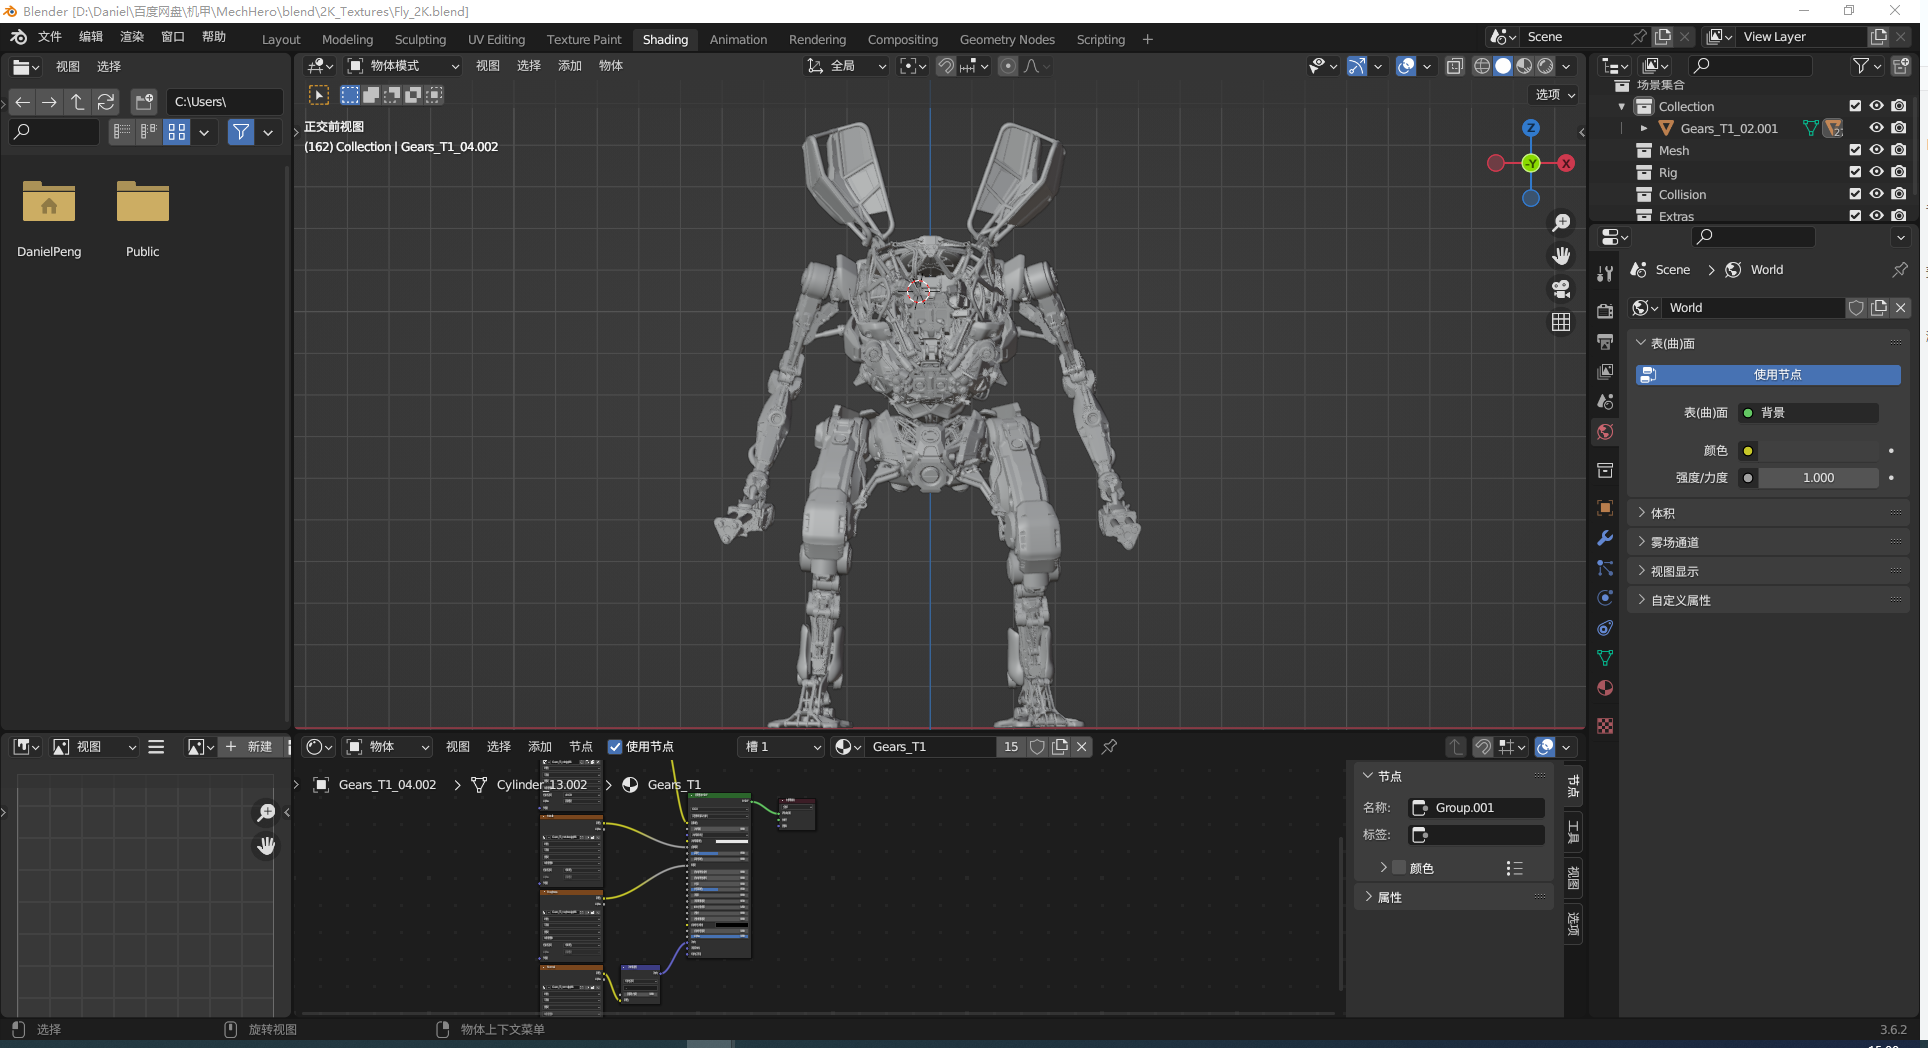The width and height of the screenshot is (1928, 1048).
Task: Open the 槽 1 material slot dropdown
Action: [x=782, y=747]
